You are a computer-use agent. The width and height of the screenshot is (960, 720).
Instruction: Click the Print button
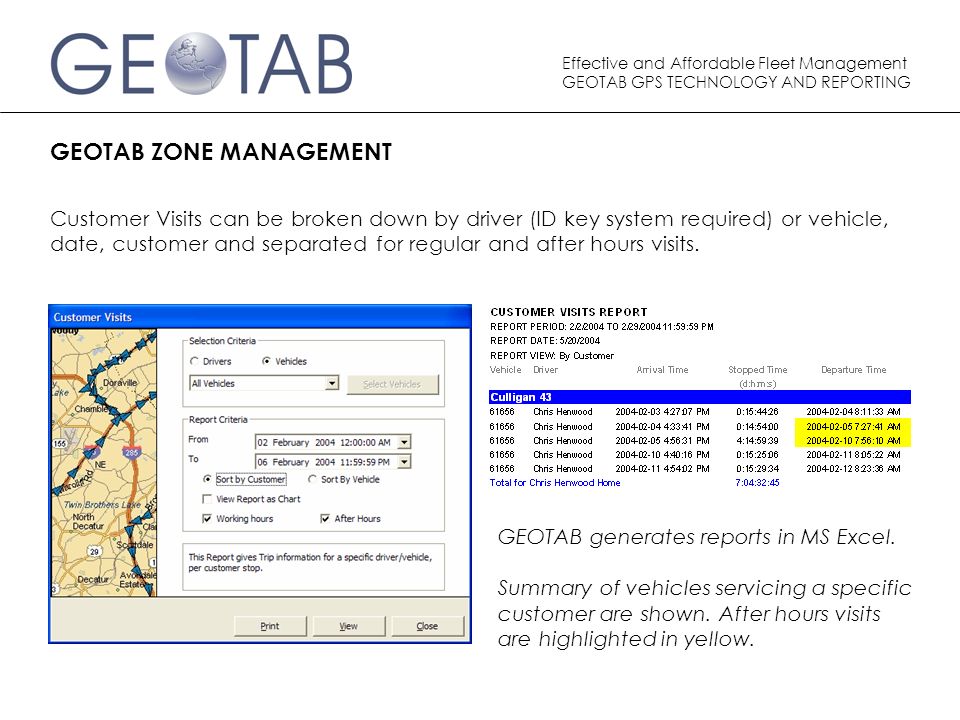tap(270, 626)
